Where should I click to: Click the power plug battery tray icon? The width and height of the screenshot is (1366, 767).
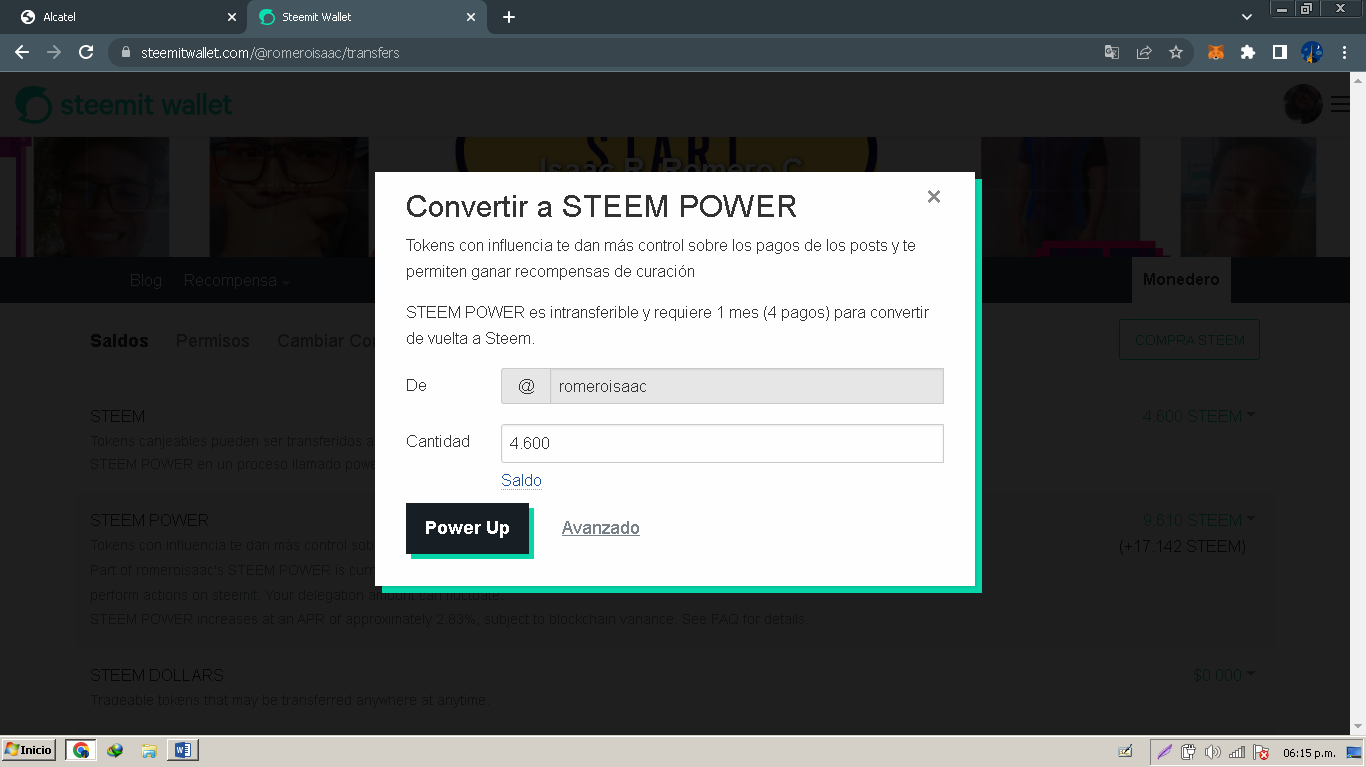[x=1189, y=752]
